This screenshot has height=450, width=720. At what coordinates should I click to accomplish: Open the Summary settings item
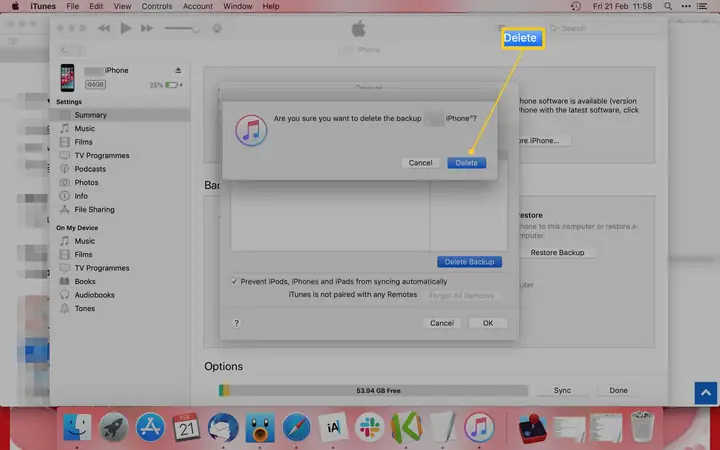pyautogui.click(x=120, y=115)
